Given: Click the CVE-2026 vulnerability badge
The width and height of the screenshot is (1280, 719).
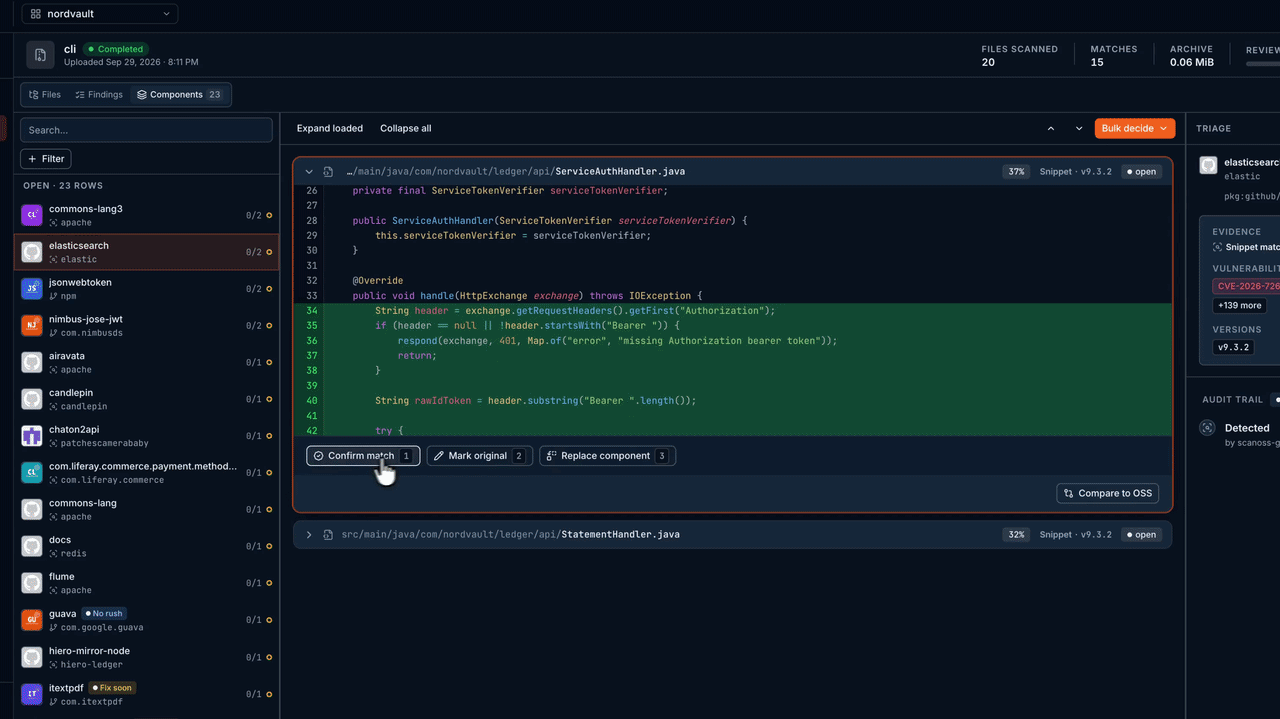Looking at the screenshot, I should pos(1246,286).
